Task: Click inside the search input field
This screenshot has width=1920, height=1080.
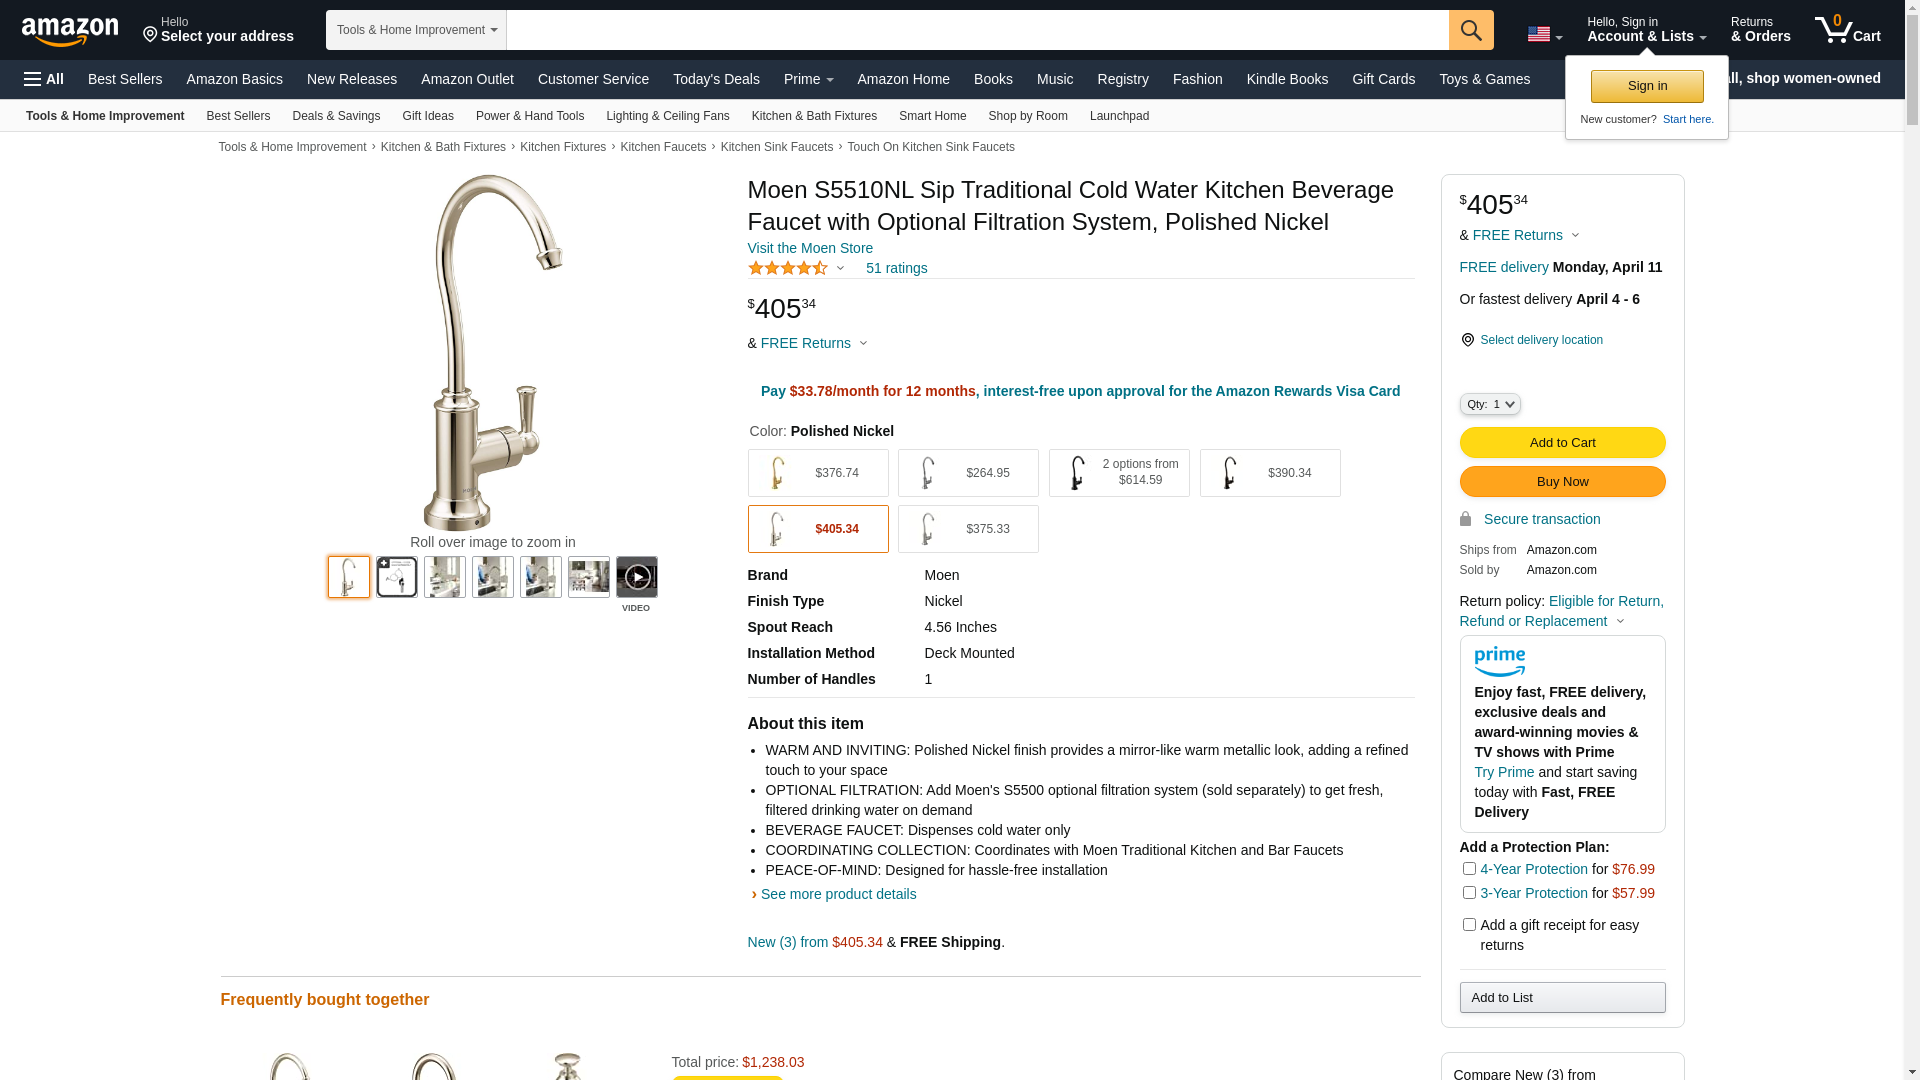Action: (977, 30)
